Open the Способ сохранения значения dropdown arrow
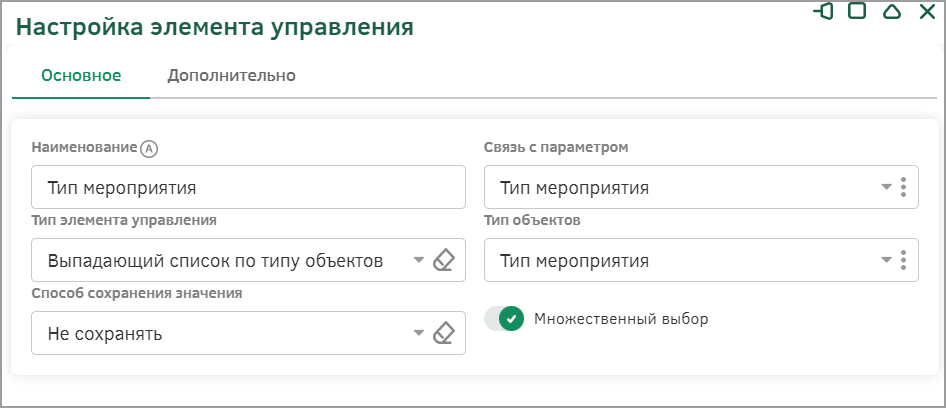 419,333
